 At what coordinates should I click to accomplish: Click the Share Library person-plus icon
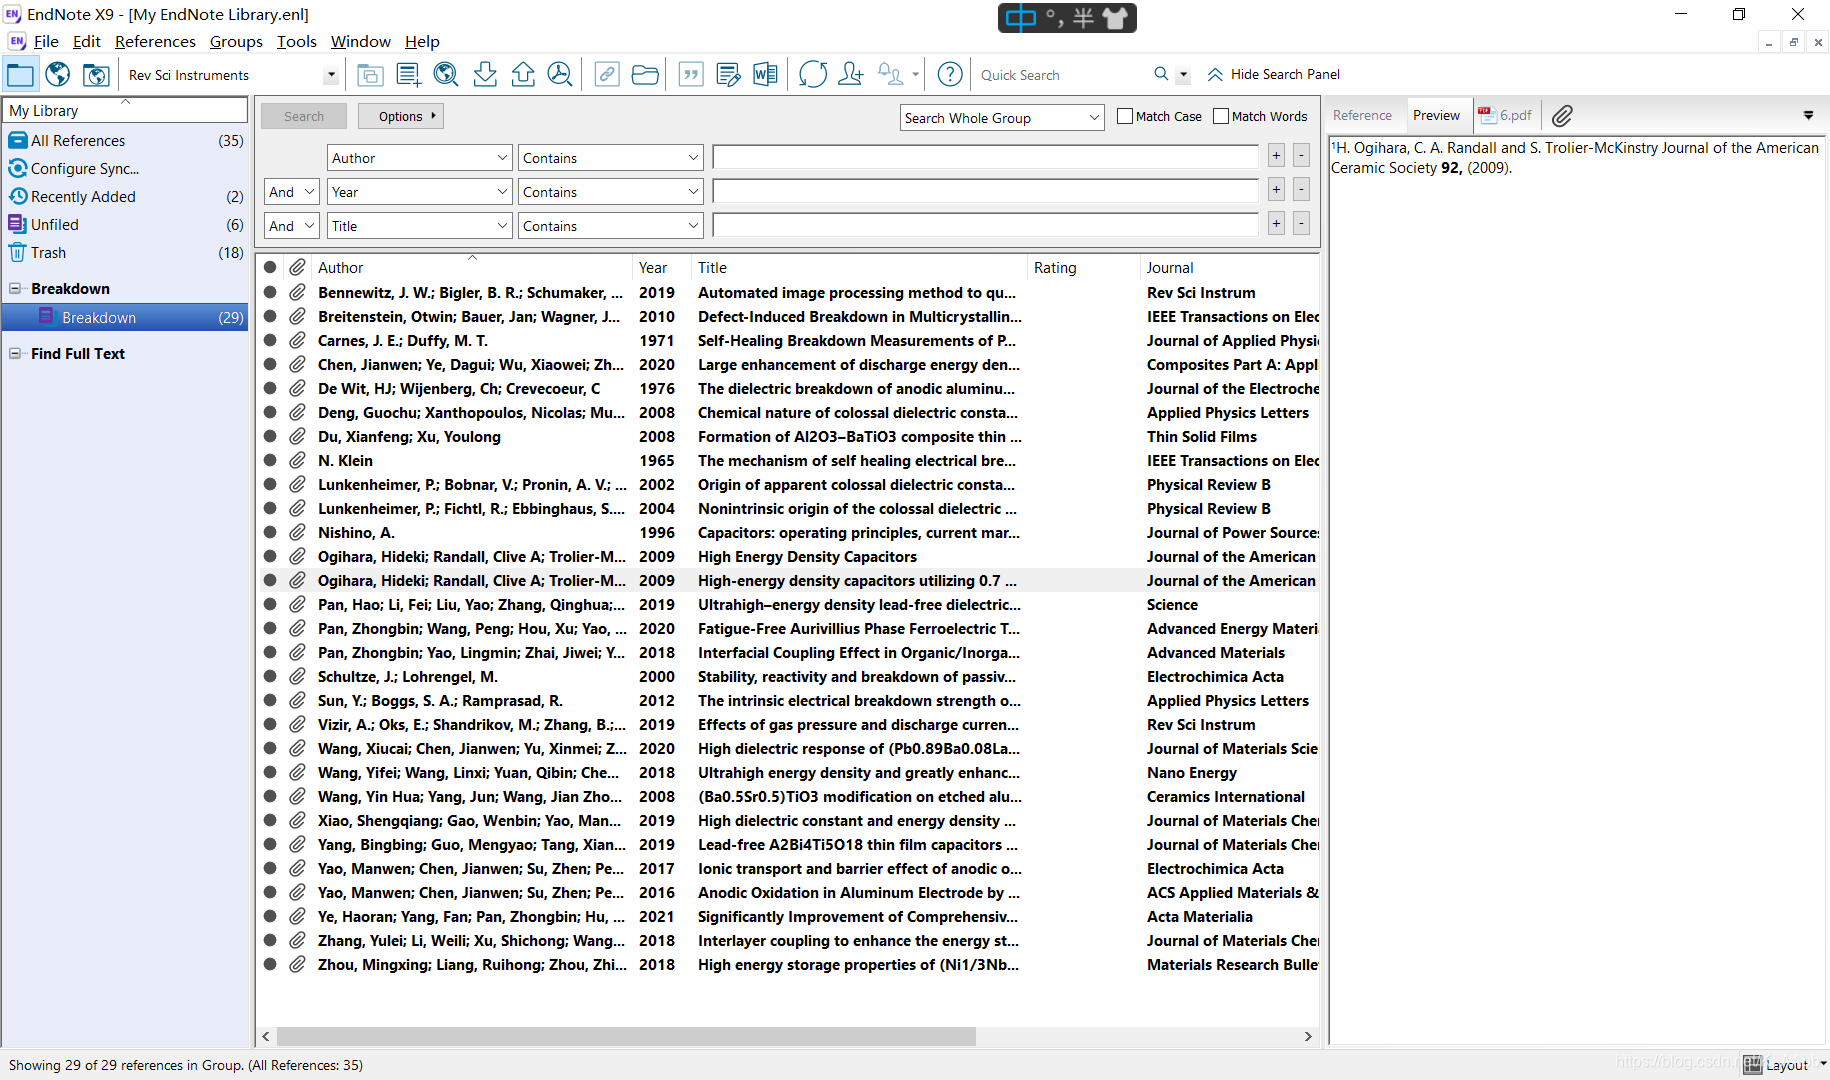[851, 75]
